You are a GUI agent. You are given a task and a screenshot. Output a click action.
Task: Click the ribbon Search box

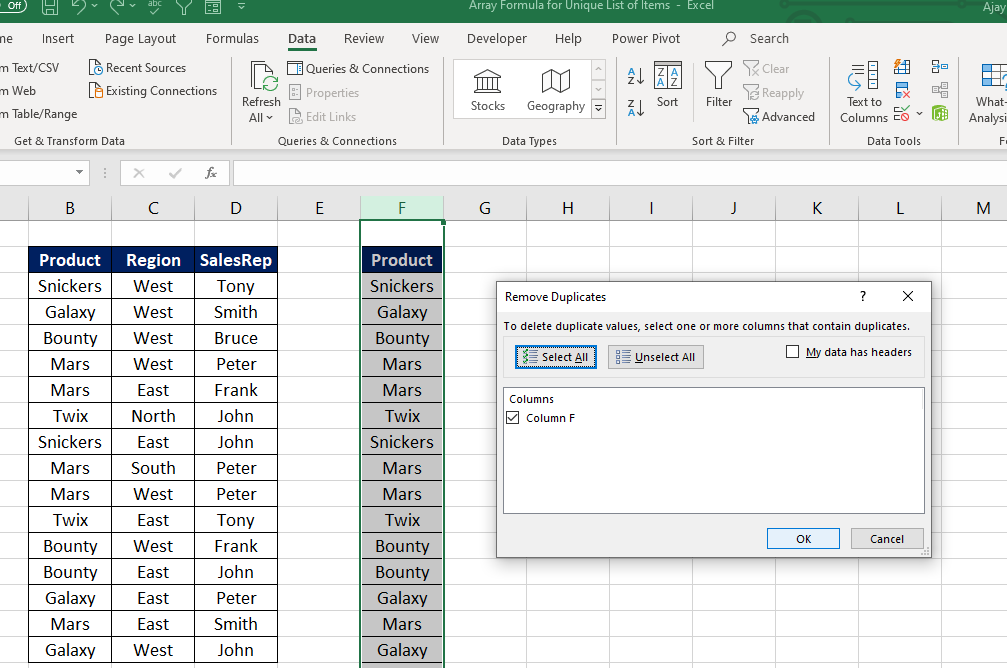tap(758, 39)
